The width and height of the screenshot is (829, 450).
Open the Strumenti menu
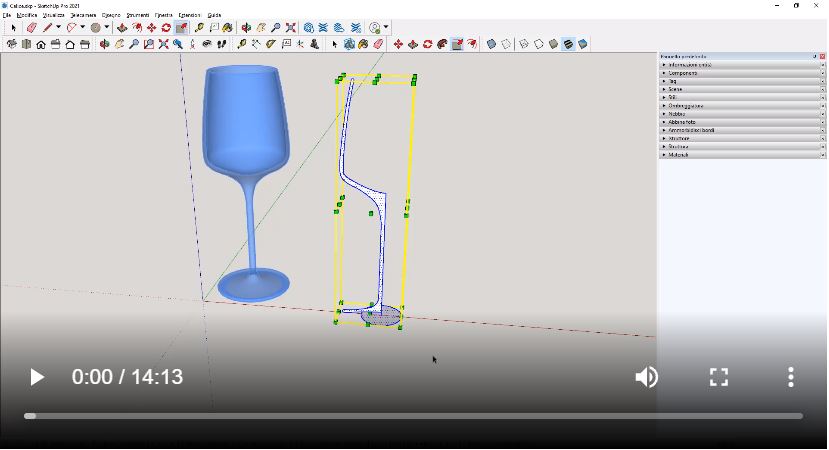pyautogui.click(x=137, y=15)
